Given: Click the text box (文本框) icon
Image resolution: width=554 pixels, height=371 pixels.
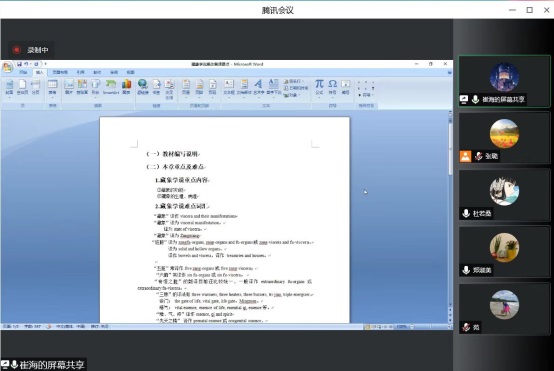Looking at the screenshot, I should 229,87.
